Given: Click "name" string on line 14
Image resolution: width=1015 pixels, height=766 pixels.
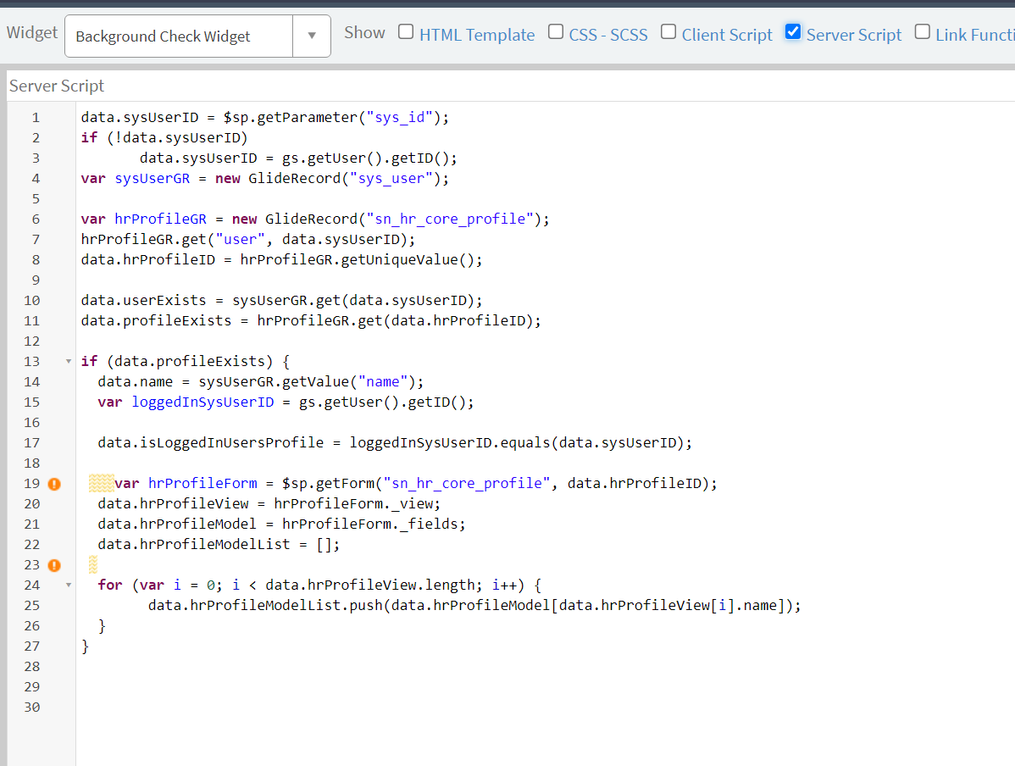Looking at the screenshot, I should (383, 381).
